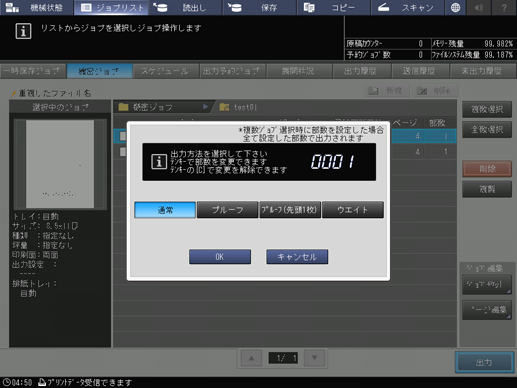517x388 pixels.
Task: Click info icon in top message bar
Action: (23, 31)
